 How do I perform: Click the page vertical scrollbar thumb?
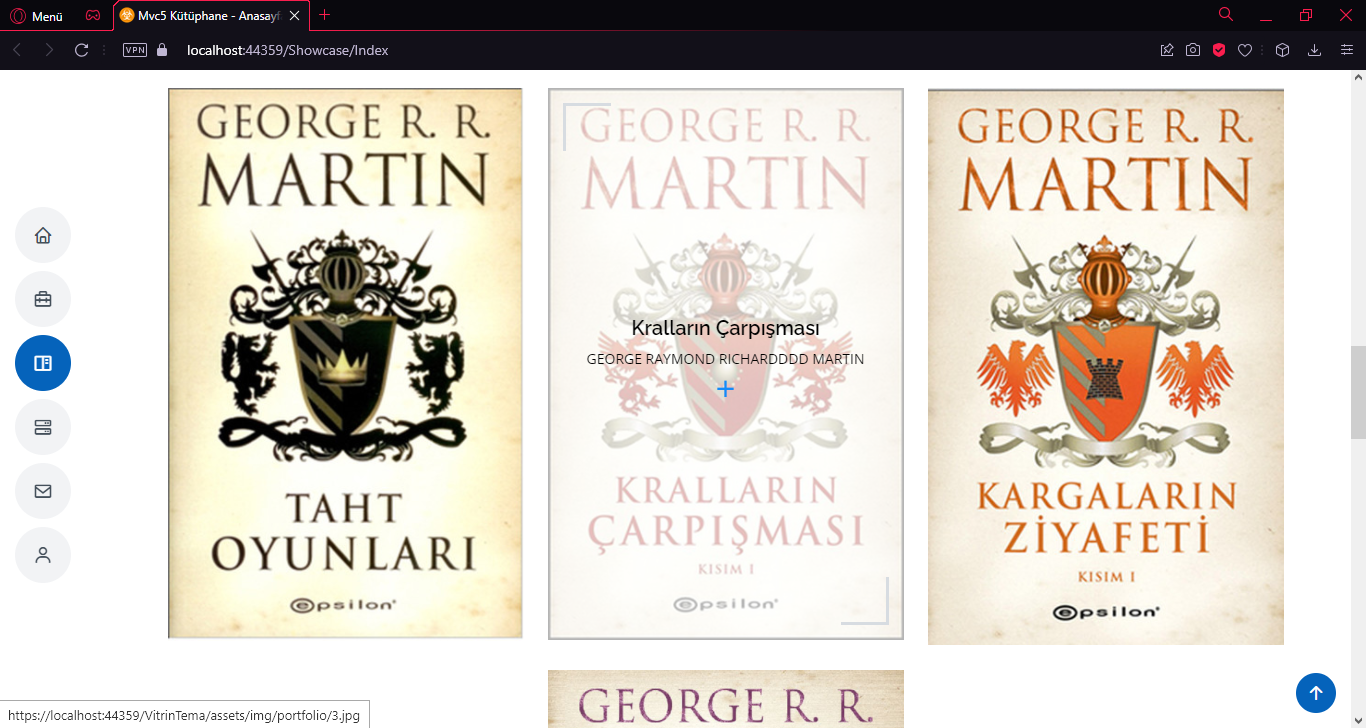(x=1358, y=393)
